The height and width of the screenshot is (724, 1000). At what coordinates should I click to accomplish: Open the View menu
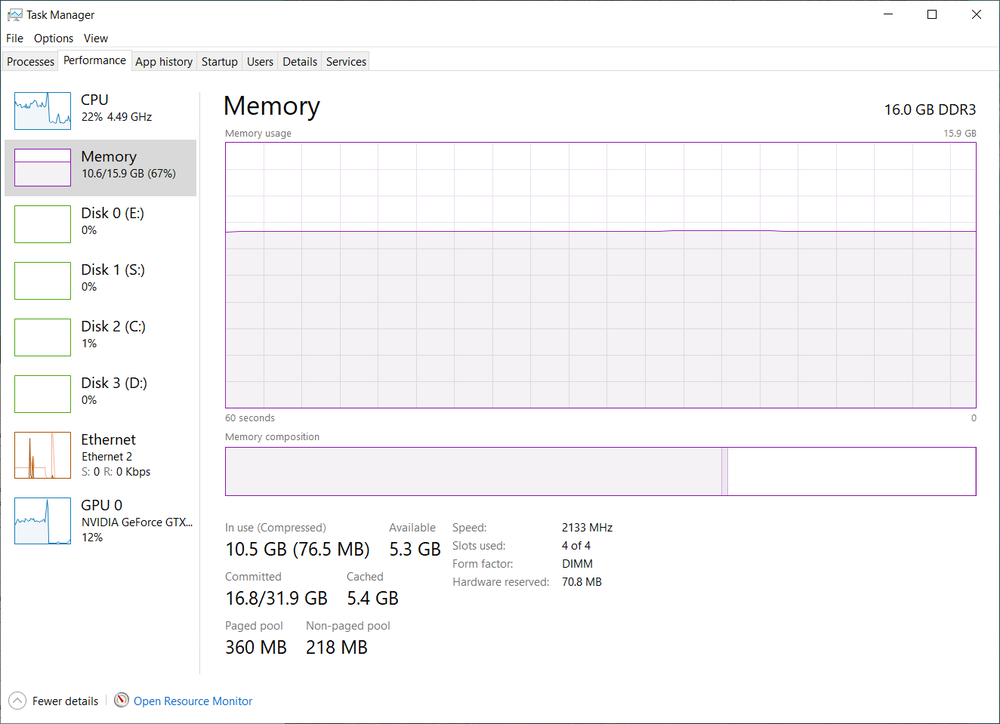(96, 38)
